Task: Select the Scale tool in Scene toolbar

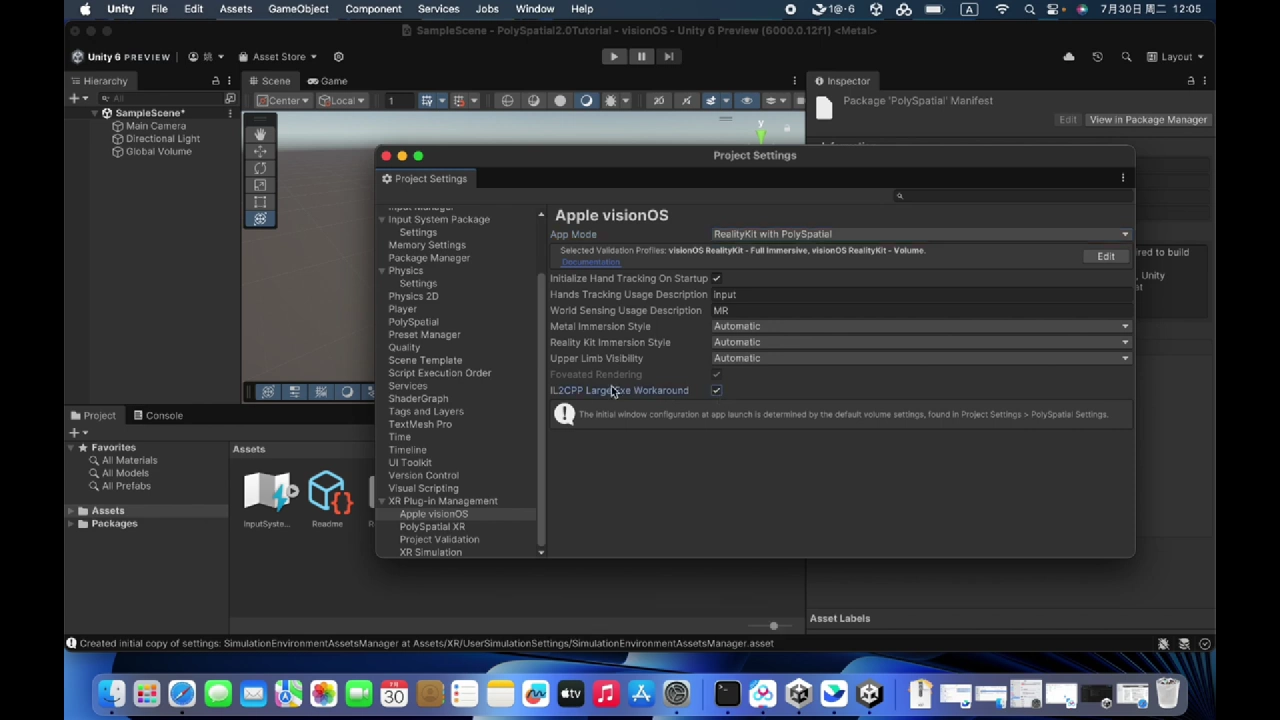Action: tap(260, 185)
